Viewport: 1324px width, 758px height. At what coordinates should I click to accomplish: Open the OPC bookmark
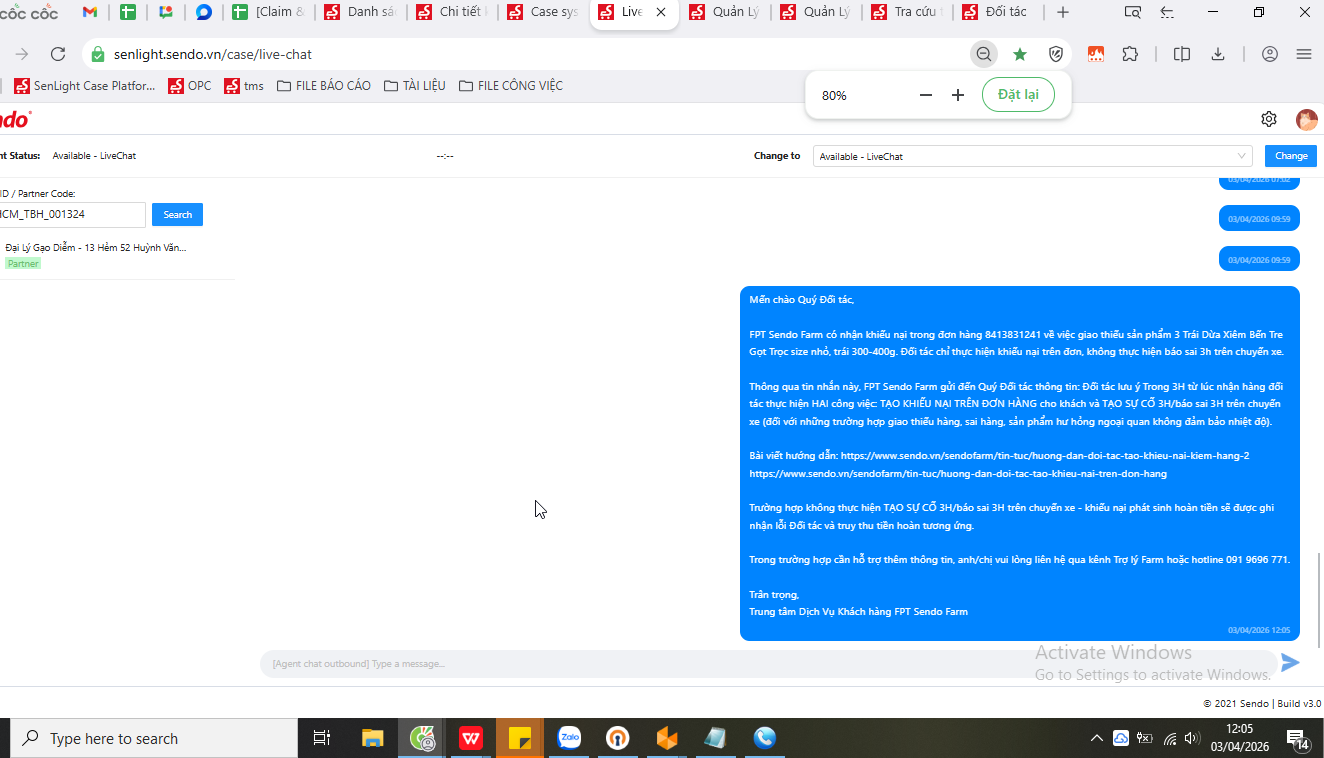point(190,86)
